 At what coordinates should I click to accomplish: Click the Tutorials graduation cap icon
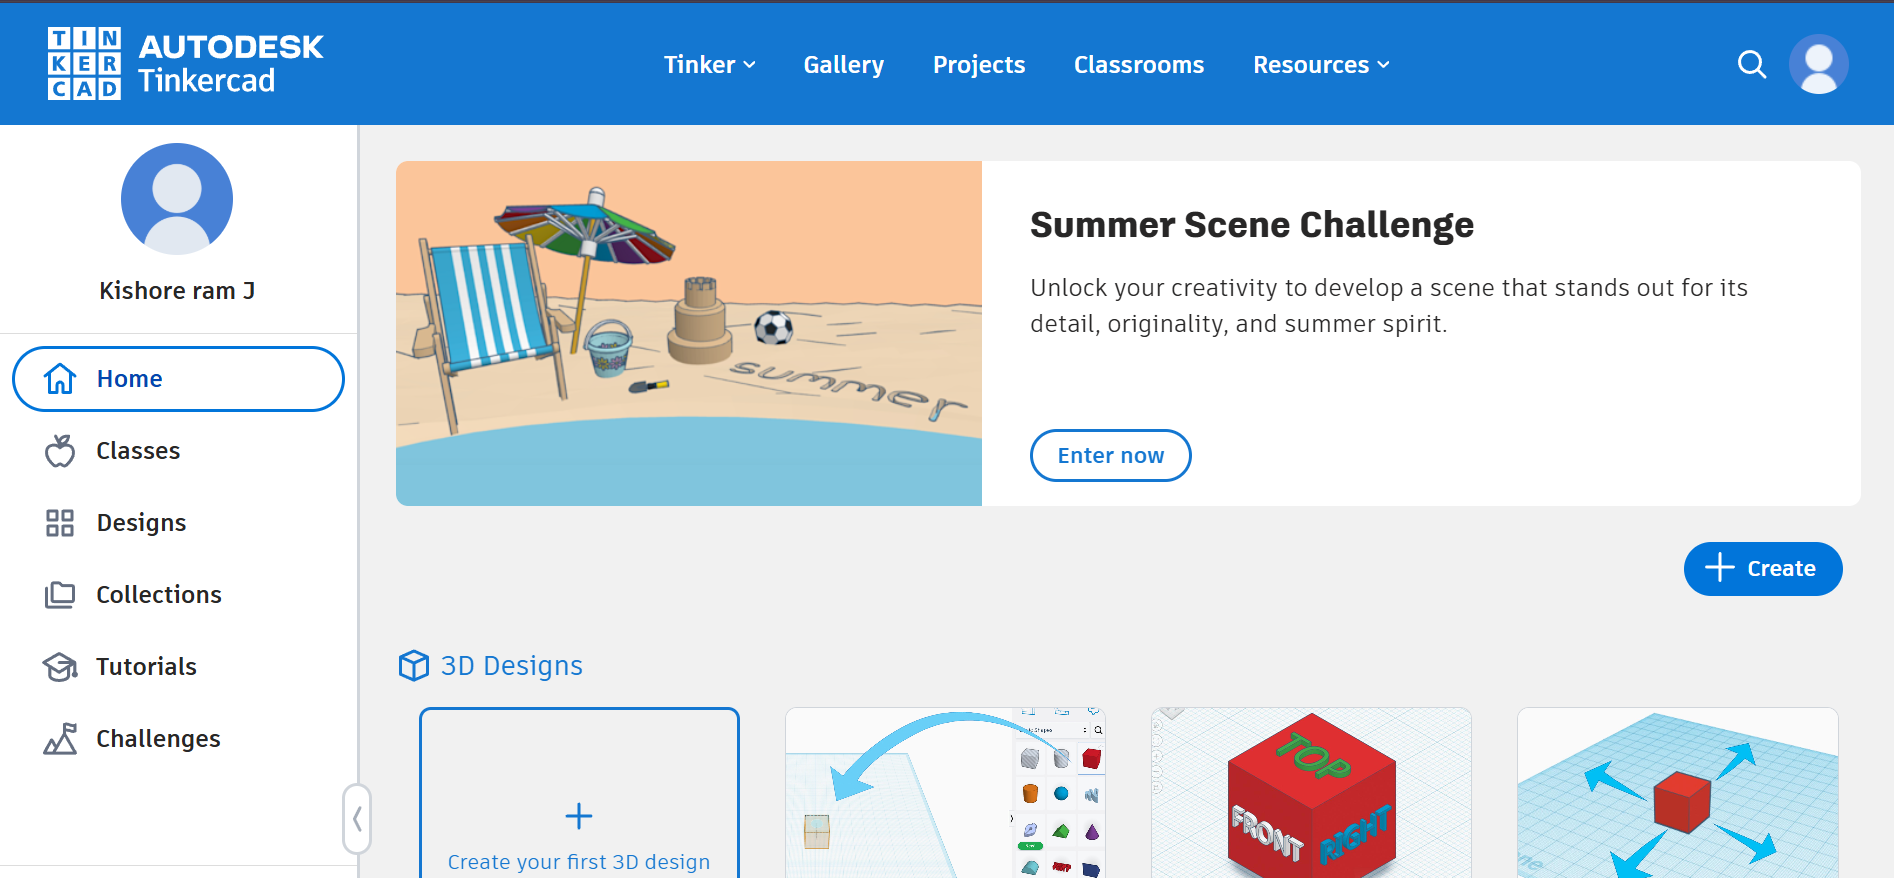coord(60,667)
